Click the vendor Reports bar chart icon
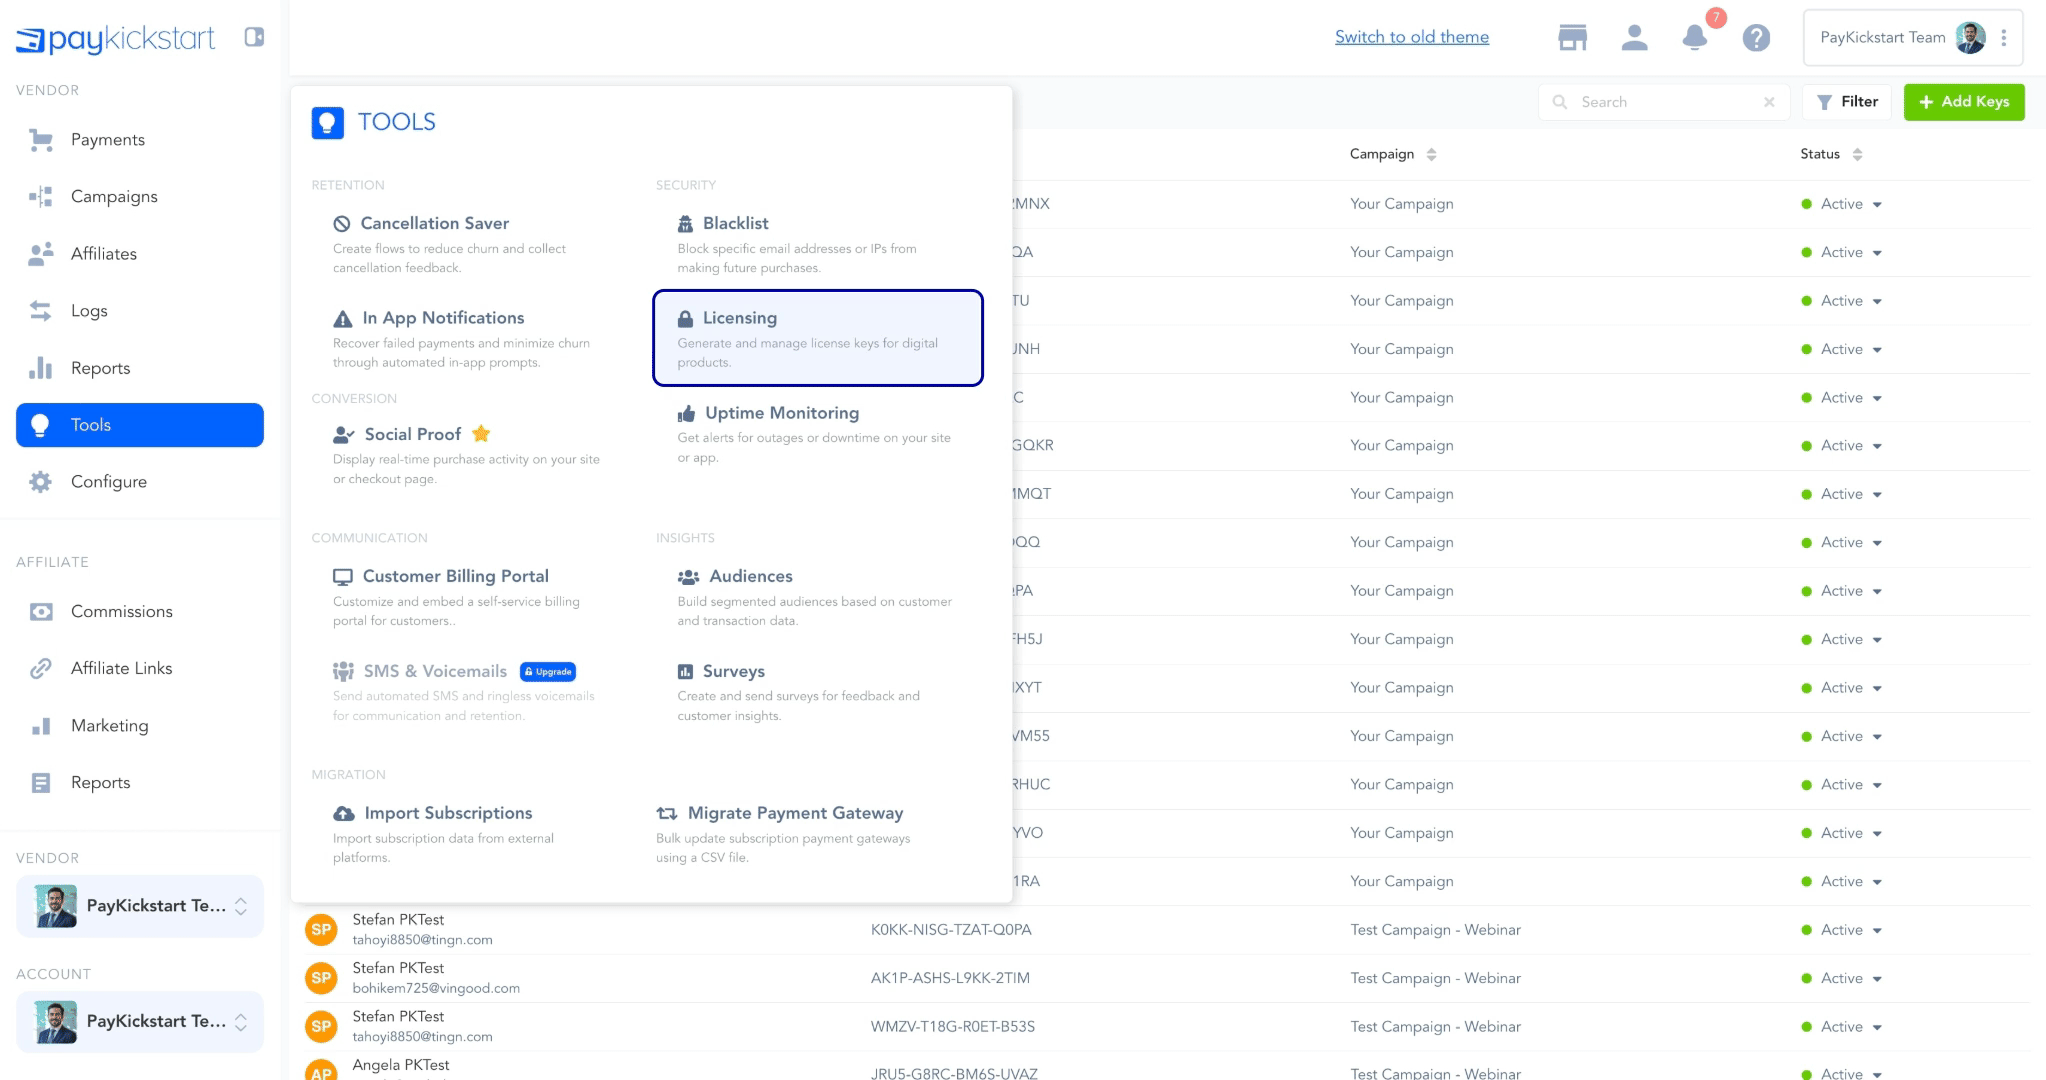This screenshot has width=2046, height=1080. coord(41,368)
